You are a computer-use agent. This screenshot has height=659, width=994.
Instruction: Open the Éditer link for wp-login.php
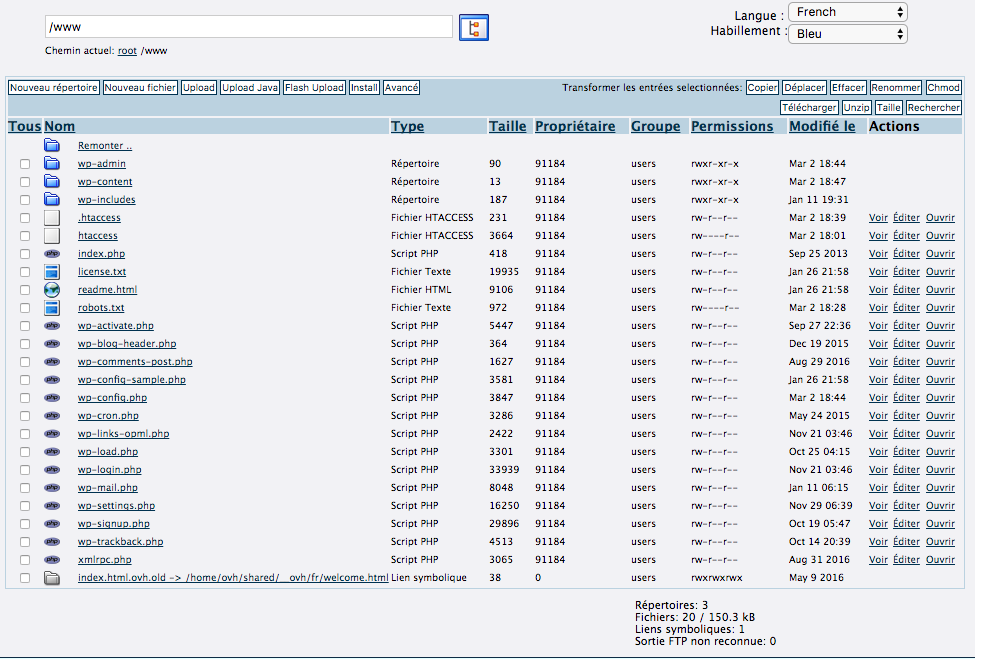point(906,470)
